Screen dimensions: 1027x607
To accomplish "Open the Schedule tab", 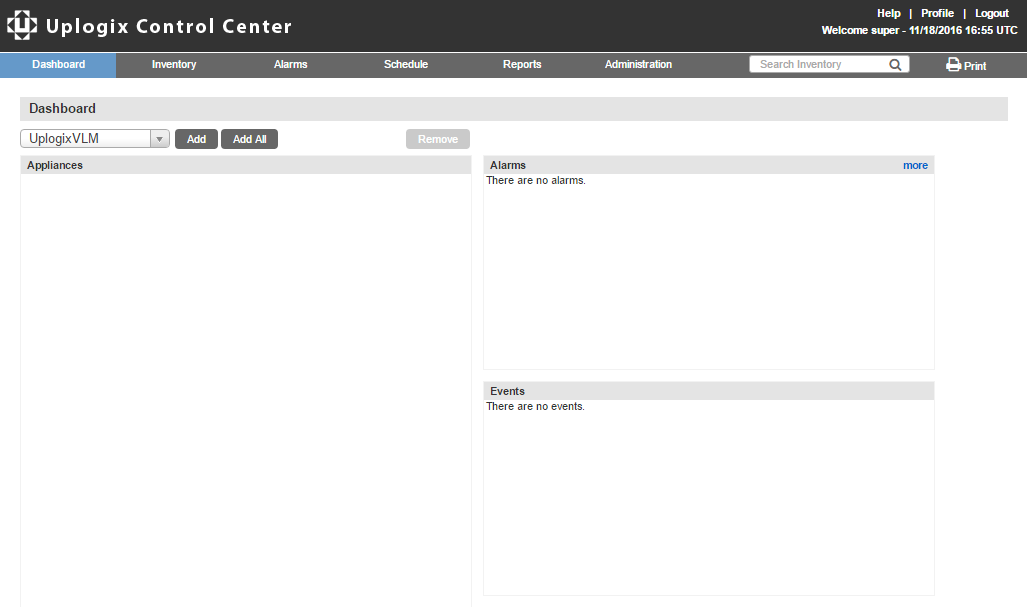I will (x=405, y=65).
